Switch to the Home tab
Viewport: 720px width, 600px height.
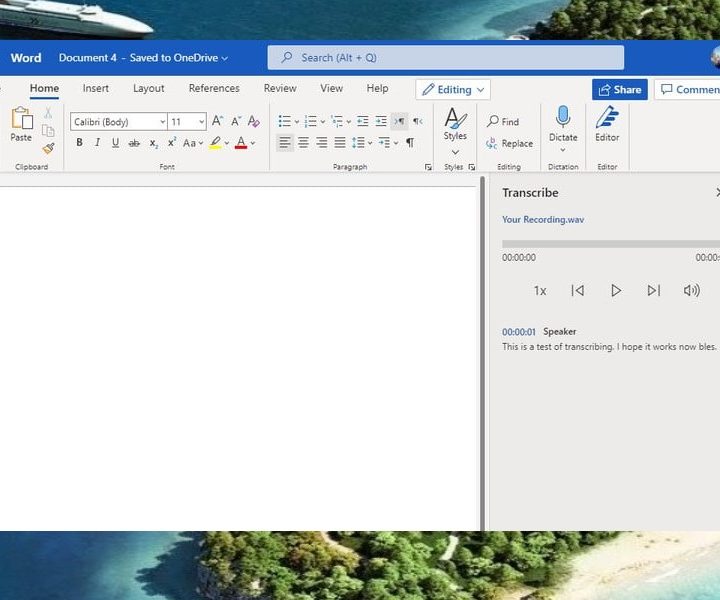(44, 88)
